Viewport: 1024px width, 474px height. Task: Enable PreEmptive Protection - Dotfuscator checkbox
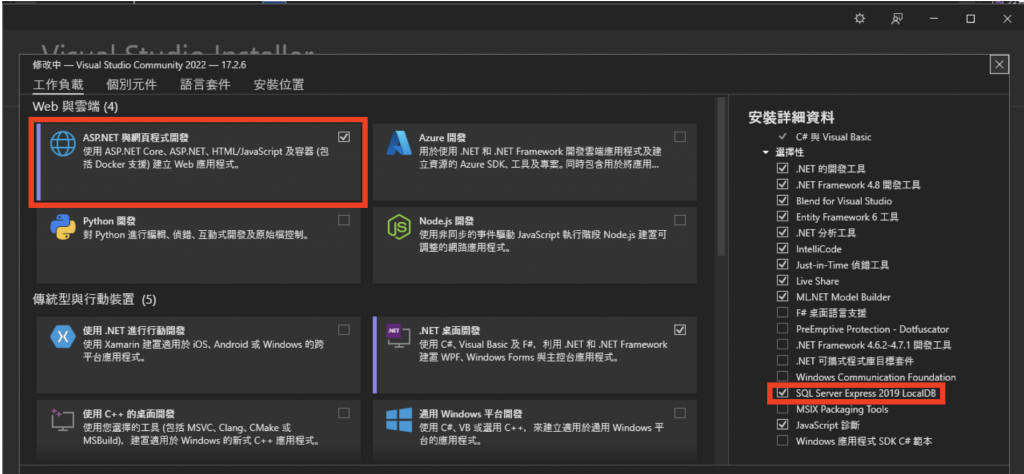[782, 329]
